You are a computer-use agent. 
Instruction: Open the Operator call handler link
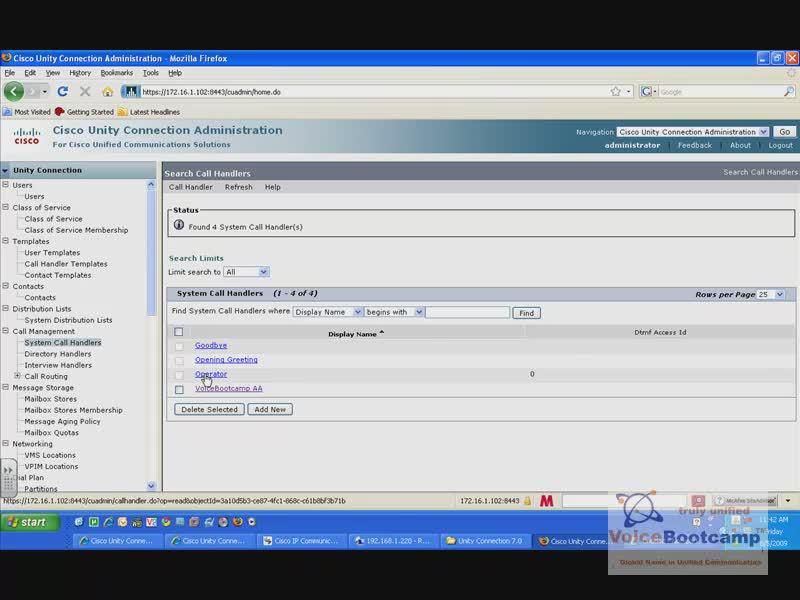point(211,374)
